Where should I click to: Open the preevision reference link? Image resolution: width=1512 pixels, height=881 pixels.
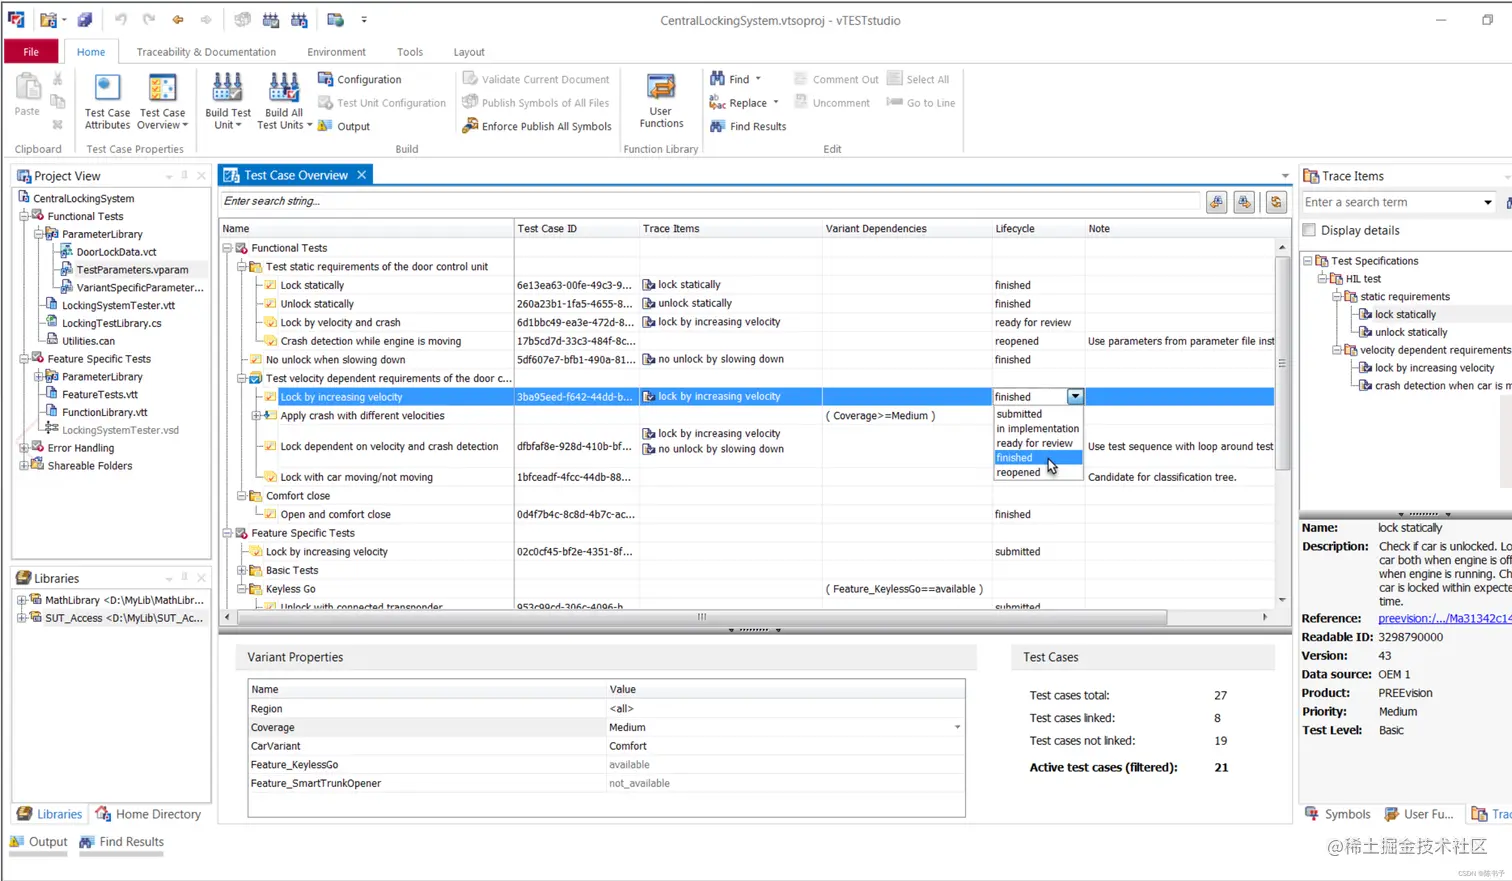click(1444, 618)
